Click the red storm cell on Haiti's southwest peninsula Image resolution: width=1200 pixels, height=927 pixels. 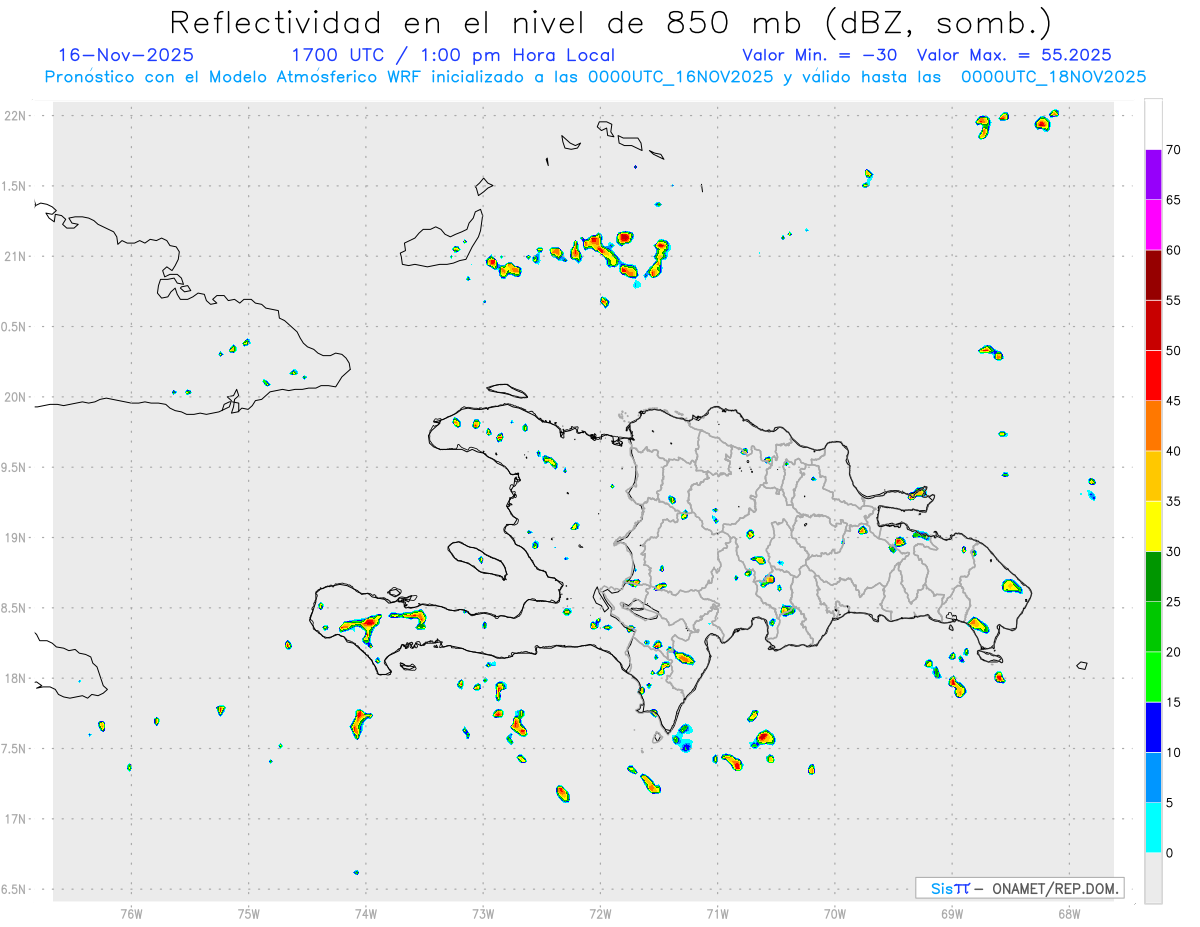coord(369,621)
